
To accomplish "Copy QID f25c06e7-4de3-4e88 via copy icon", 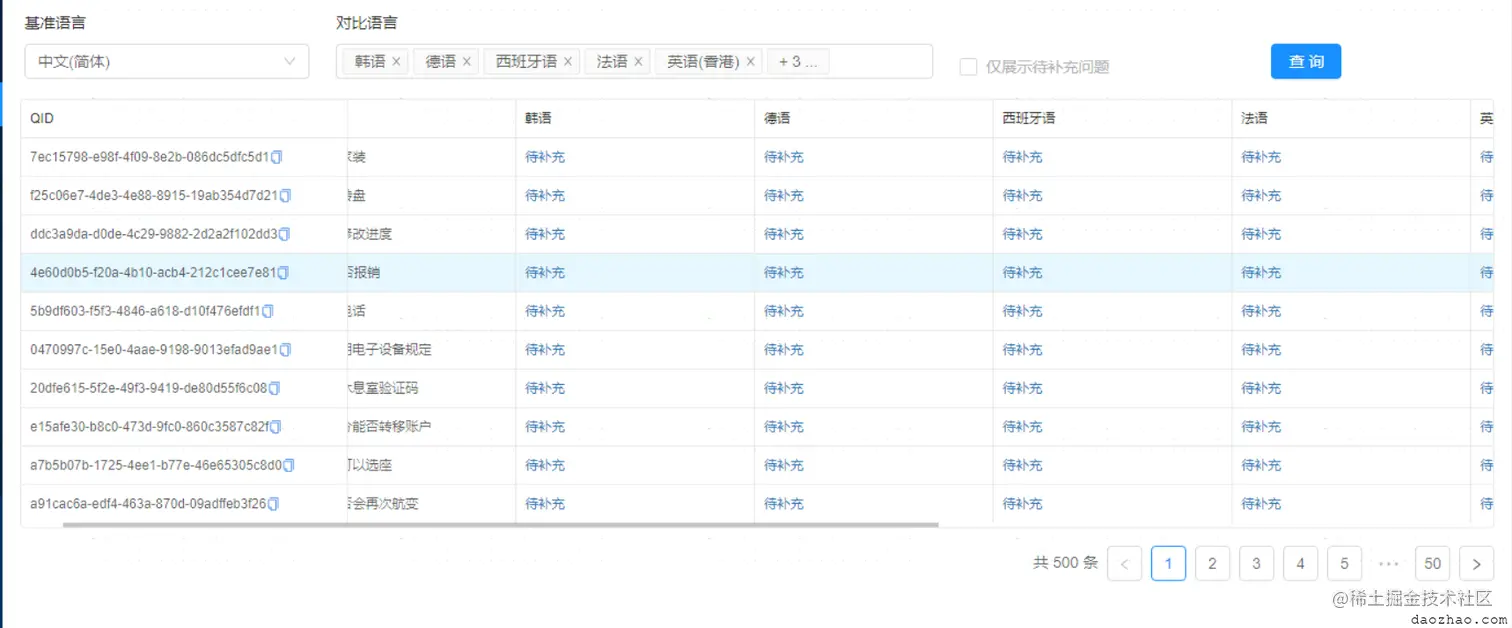I will tap(285, 195).
